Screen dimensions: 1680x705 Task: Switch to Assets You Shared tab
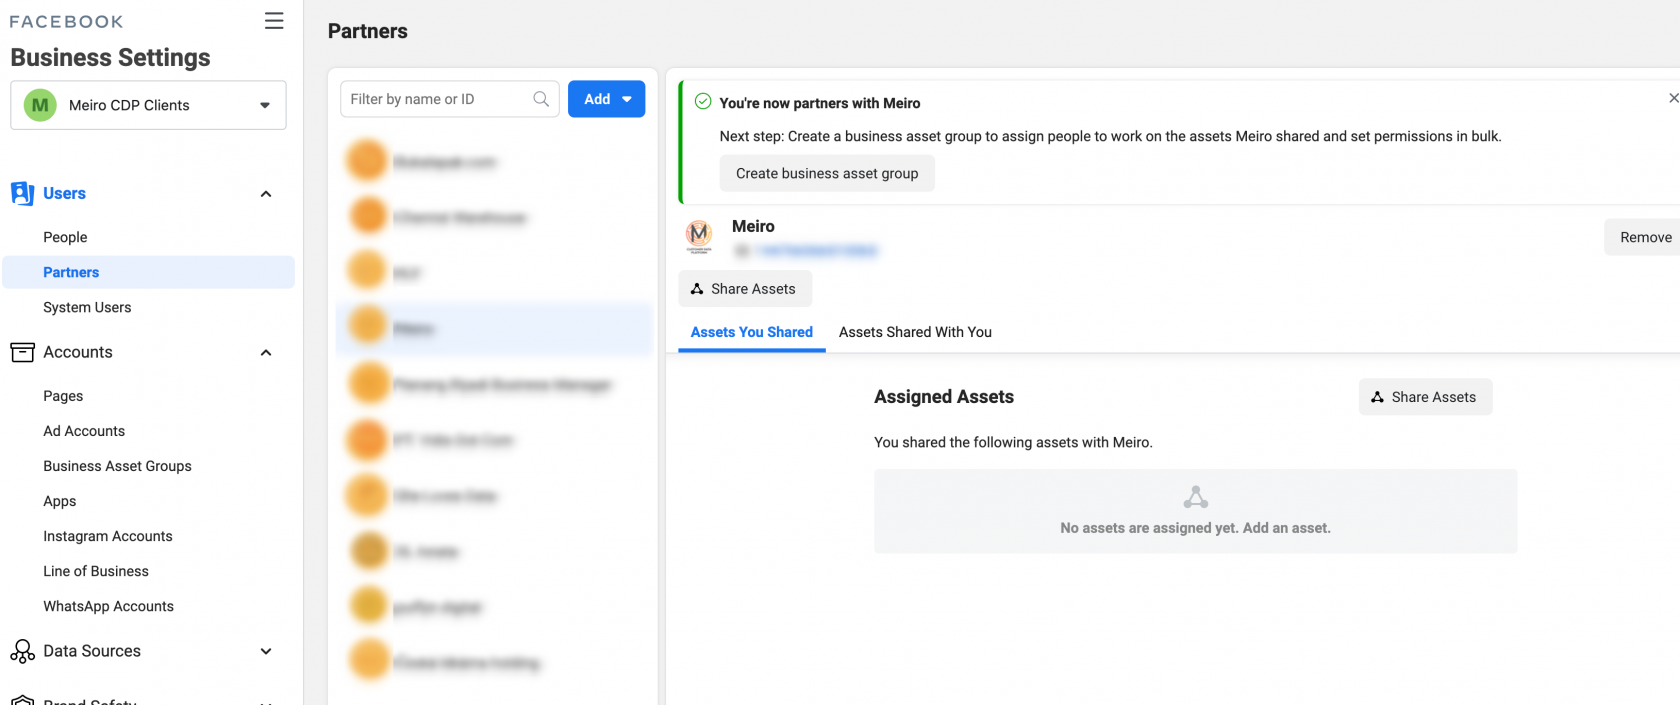752,332
